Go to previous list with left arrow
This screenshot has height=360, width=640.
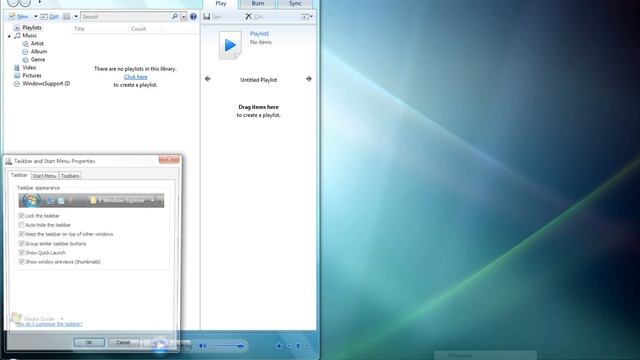click(207, 79)
